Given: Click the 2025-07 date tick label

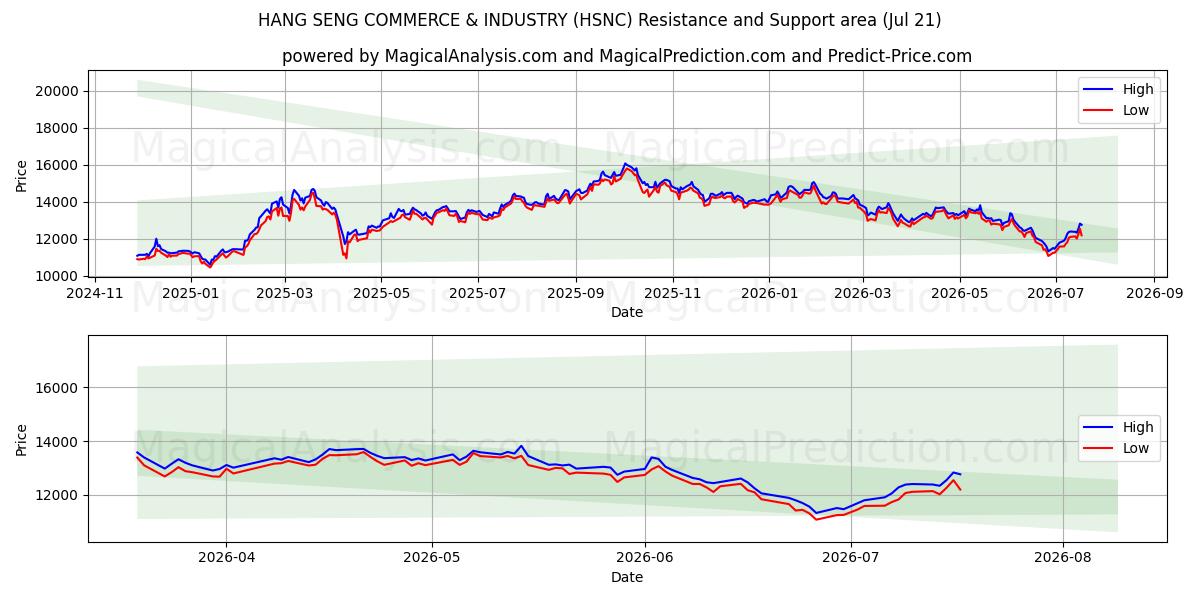Looking at the screenshot, I should coord(477,294).
